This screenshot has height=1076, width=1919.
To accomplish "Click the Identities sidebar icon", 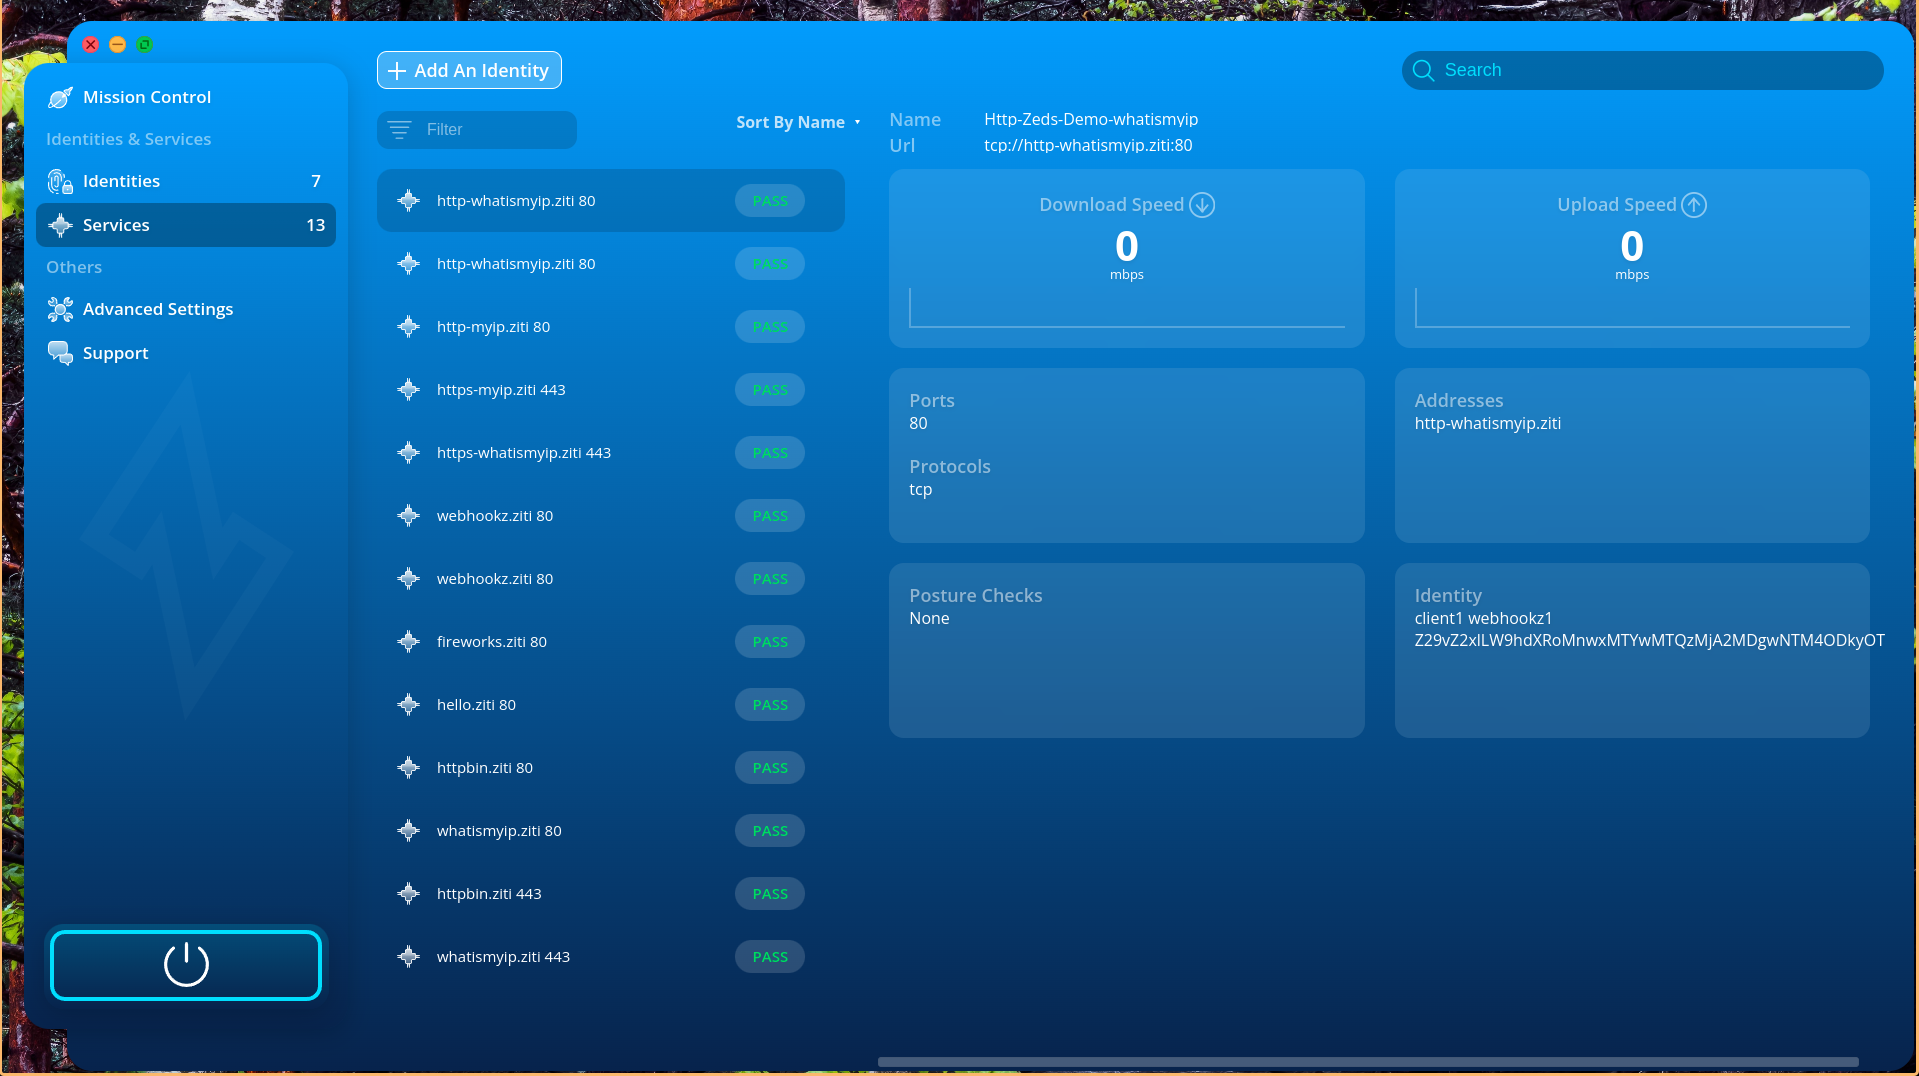I will [x=60, y=181].
